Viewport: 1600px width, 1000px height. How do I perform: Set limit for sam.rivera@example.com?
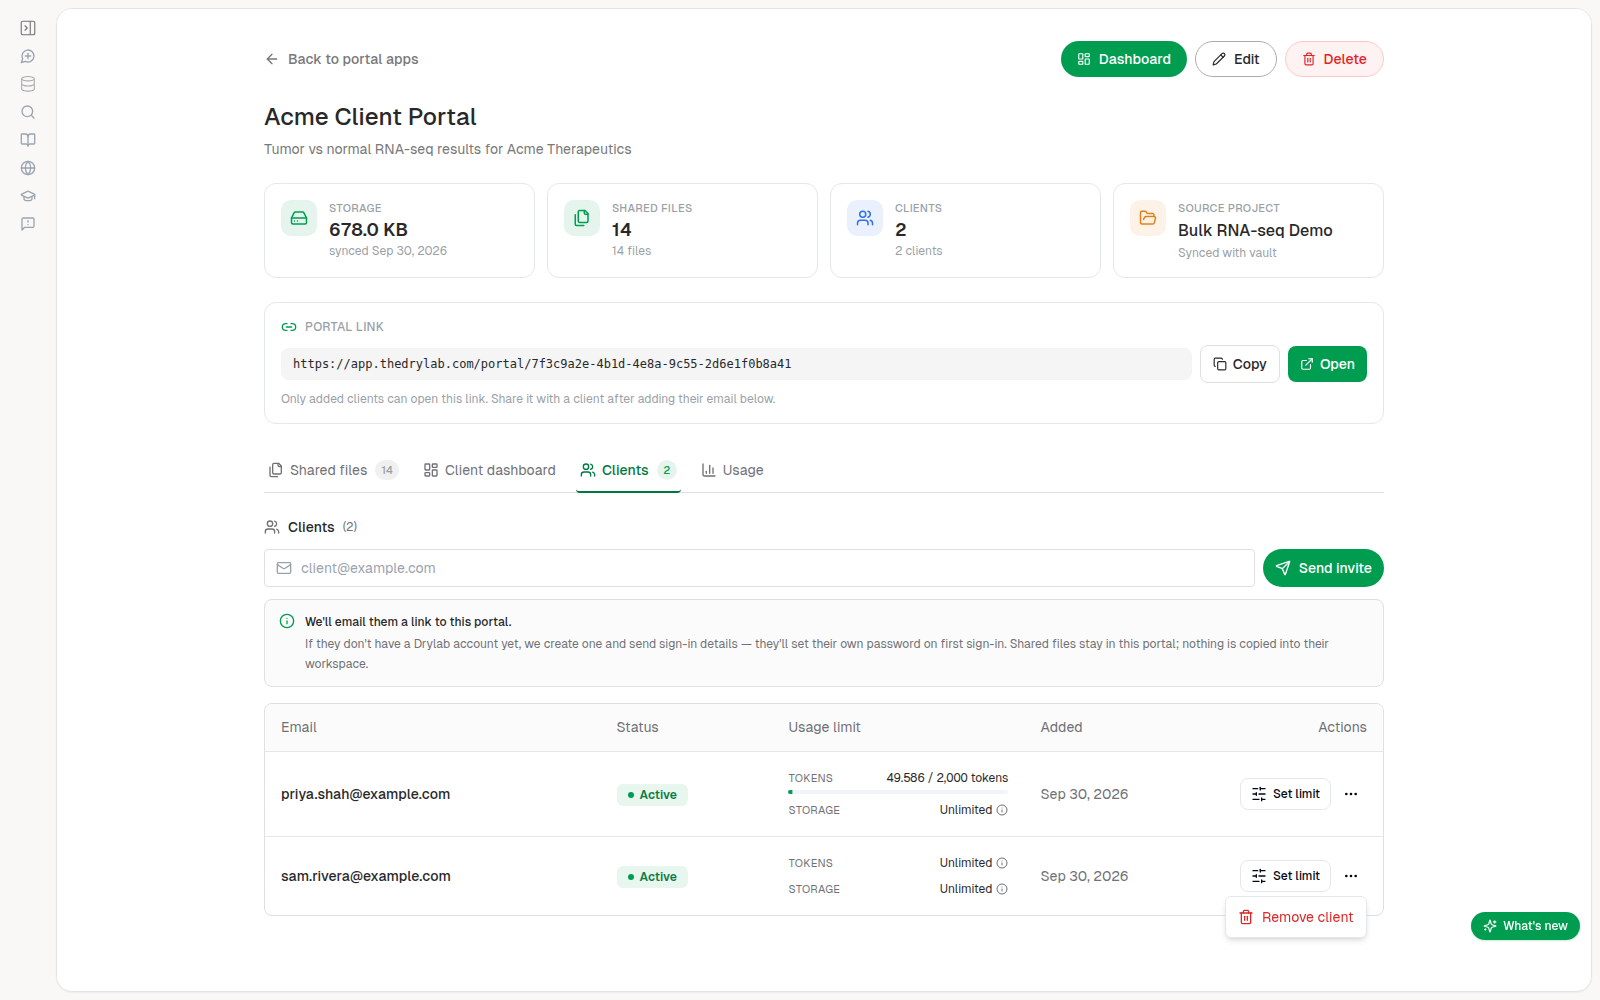pos(1285,876)
